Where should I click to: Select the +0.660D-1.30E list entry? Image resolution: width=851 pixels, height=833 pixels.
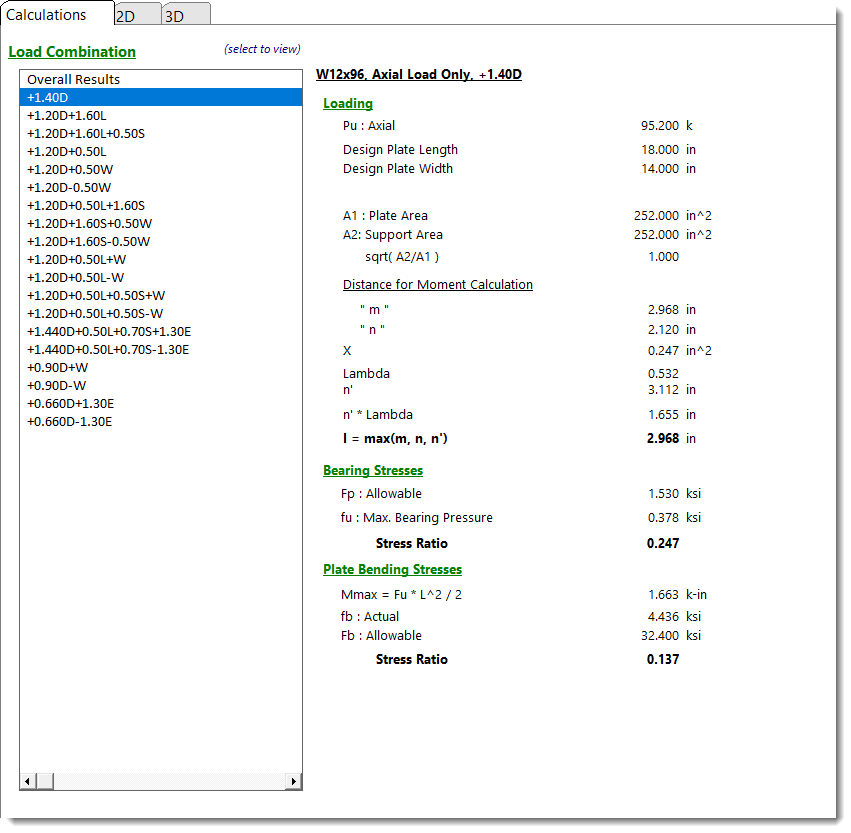69,421
